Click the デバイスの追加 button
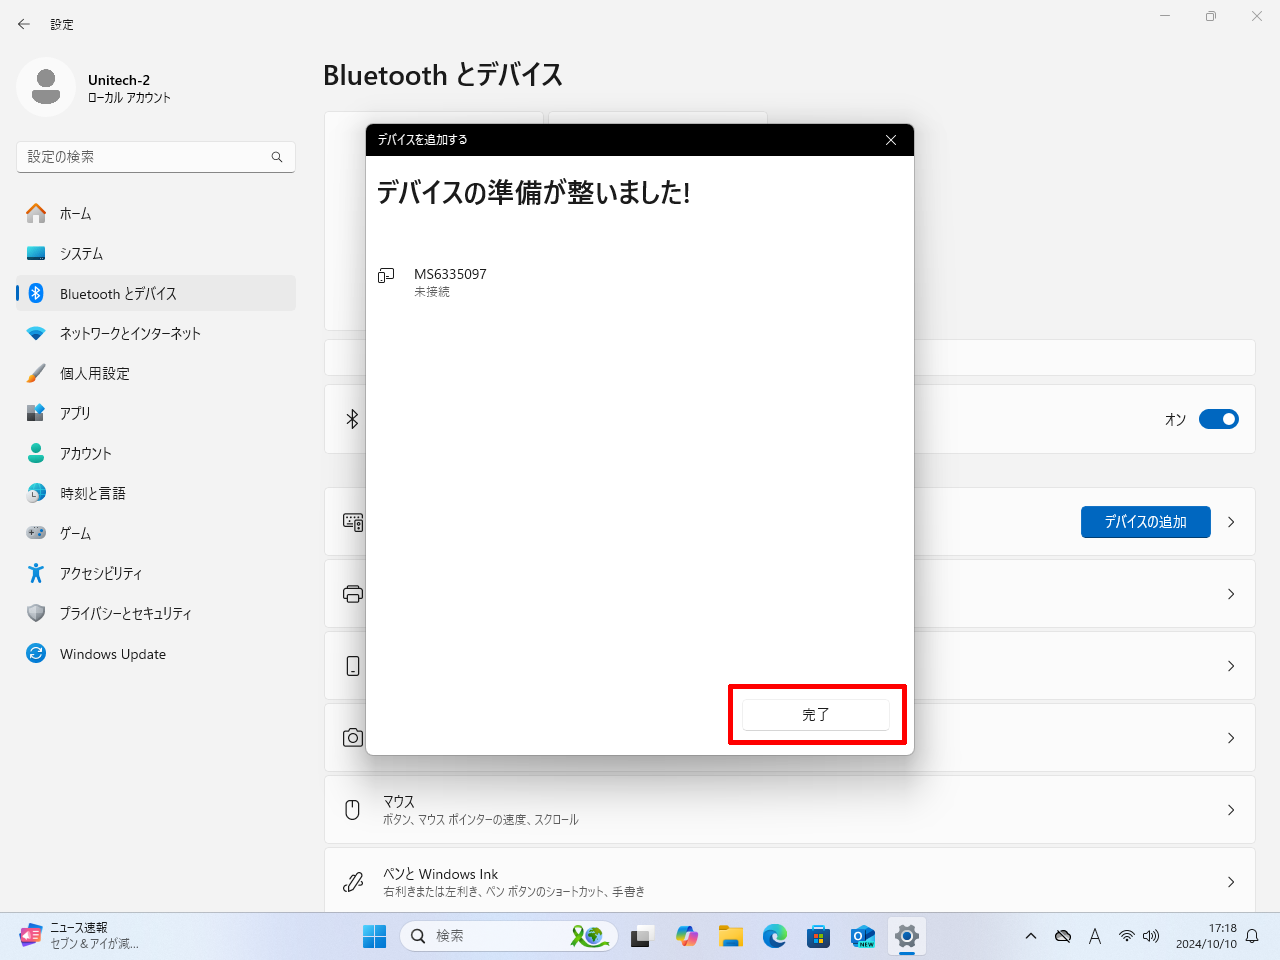The height and width of the screenshot is (960, 1280). pyautogui.click(x=1145, y=522)
